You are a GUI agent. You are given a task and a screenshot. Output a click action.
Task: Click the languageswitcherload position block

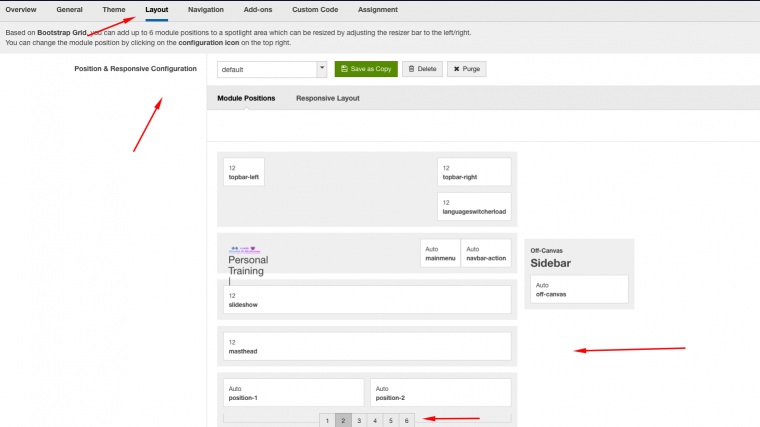474,207
